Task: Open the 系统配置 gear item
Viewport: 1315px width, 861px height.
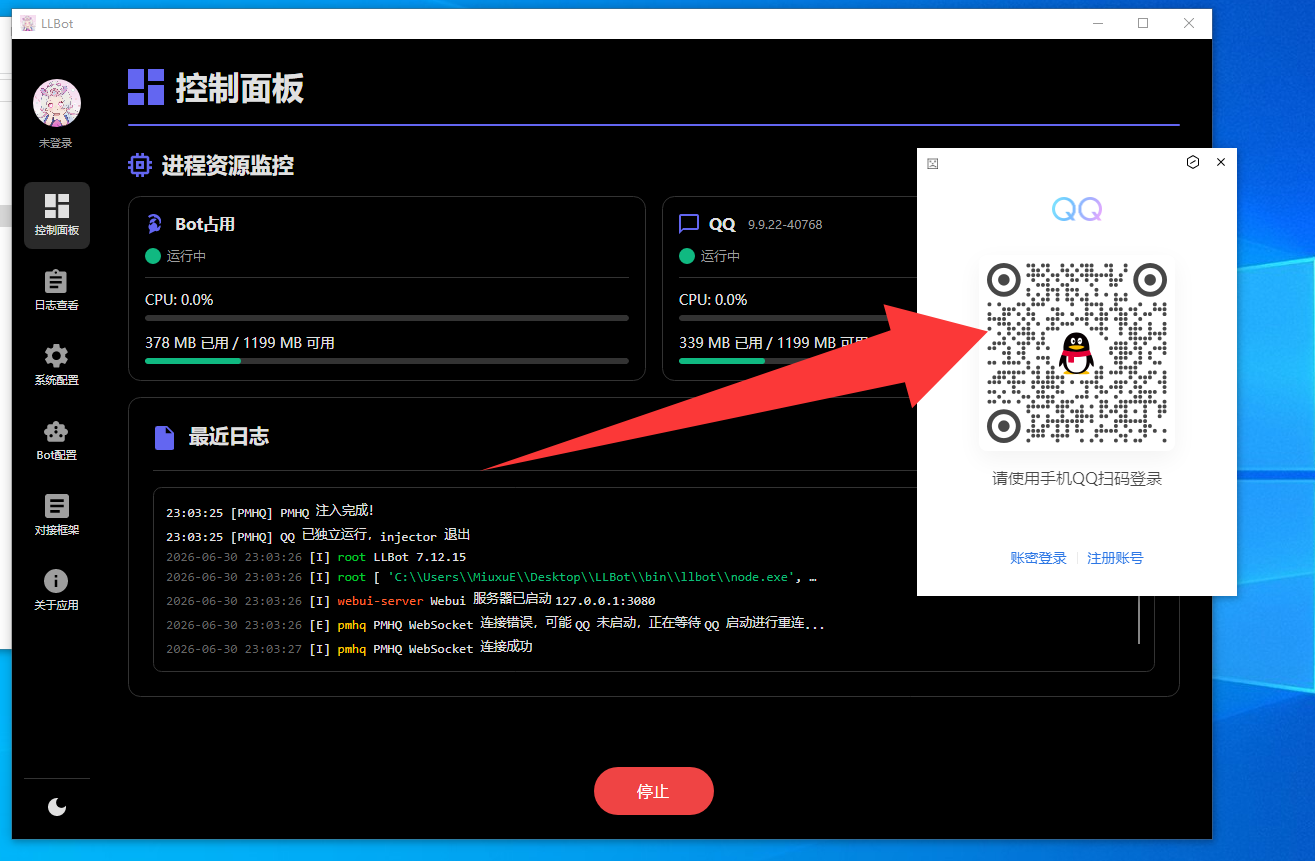Action: pos(57,365)
